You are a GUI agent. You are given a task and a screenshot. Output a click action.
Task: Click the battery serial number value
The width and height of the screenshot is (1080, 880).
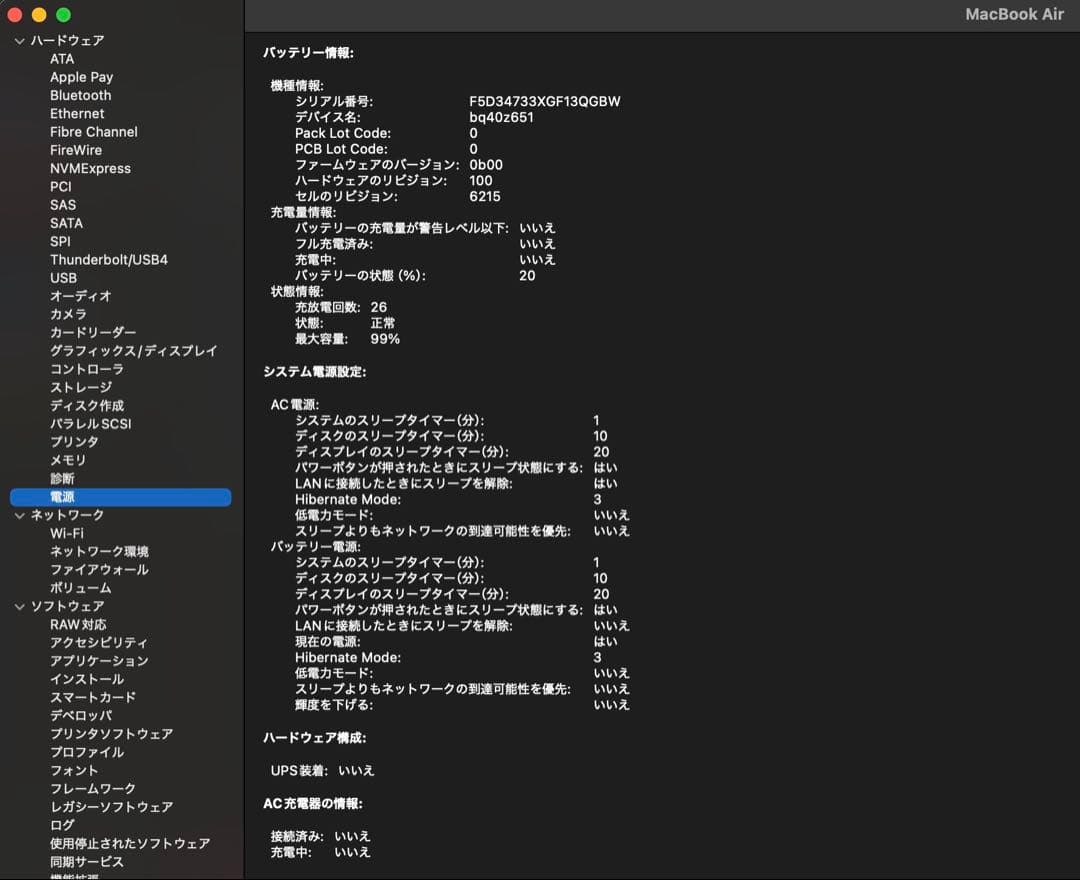coord(544,101)
